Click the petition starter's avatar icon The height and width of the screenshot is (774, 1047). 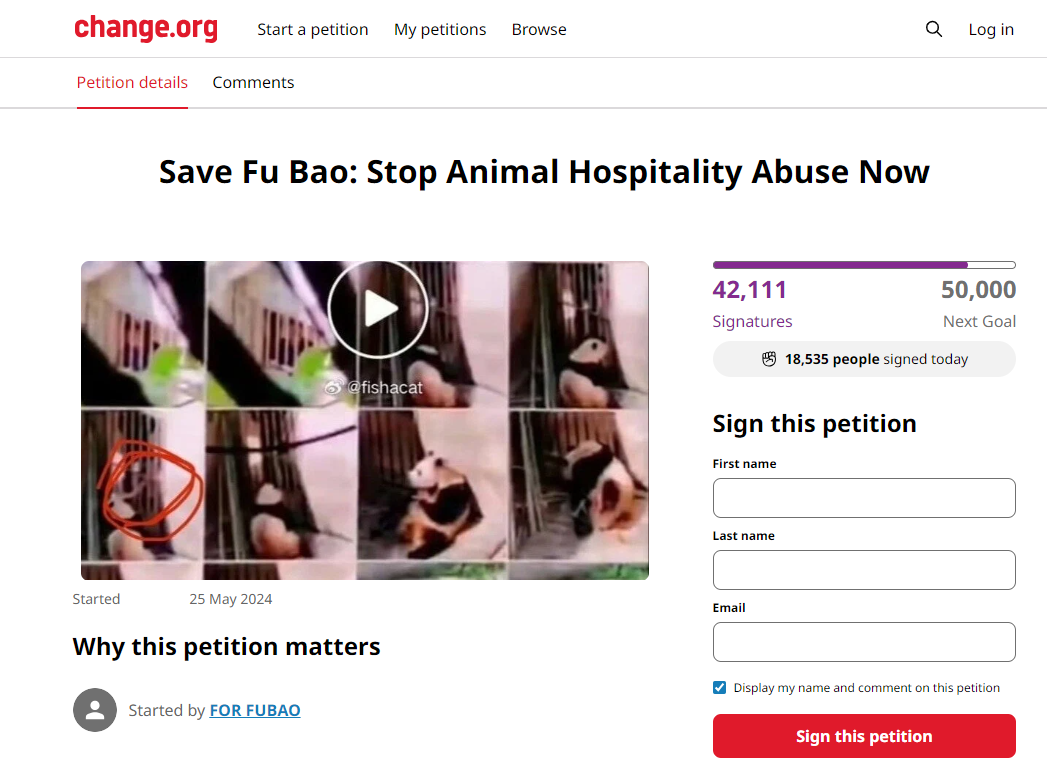click(x=95, y=710)
